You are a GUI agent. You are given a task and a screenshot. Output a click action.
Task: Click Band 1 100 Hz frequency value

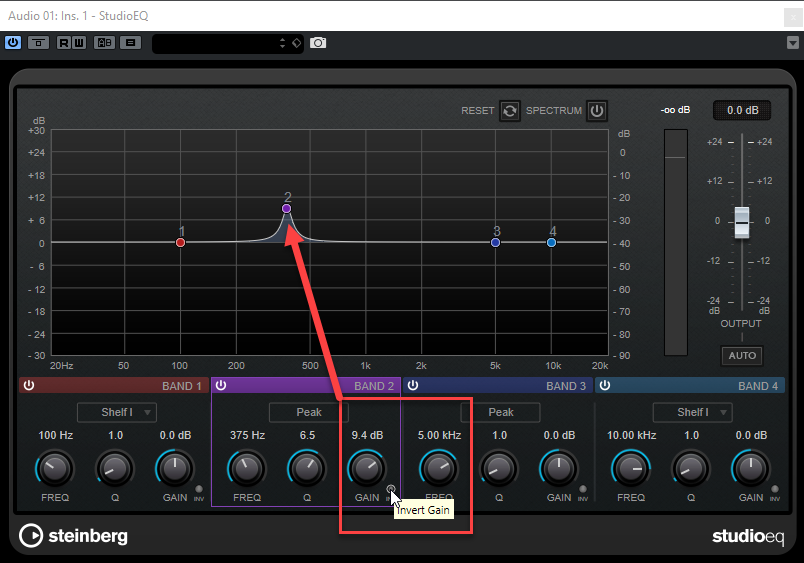click(55, 435)
